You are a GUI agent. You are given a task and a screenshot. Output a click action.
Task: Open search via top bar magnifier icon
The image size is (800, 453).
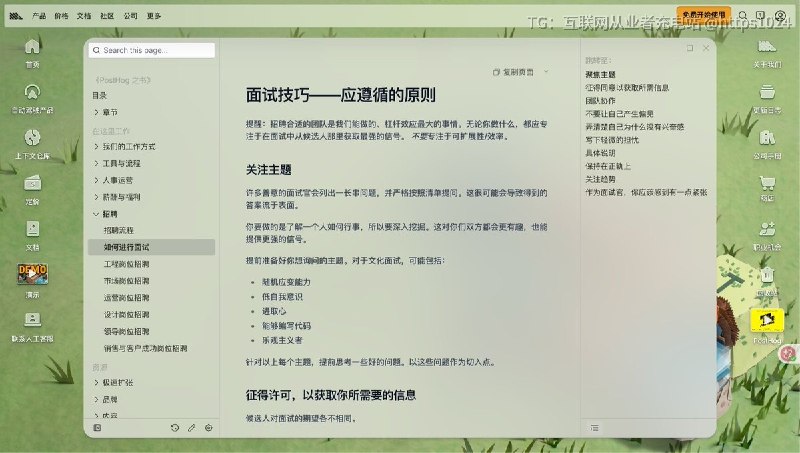743,16
